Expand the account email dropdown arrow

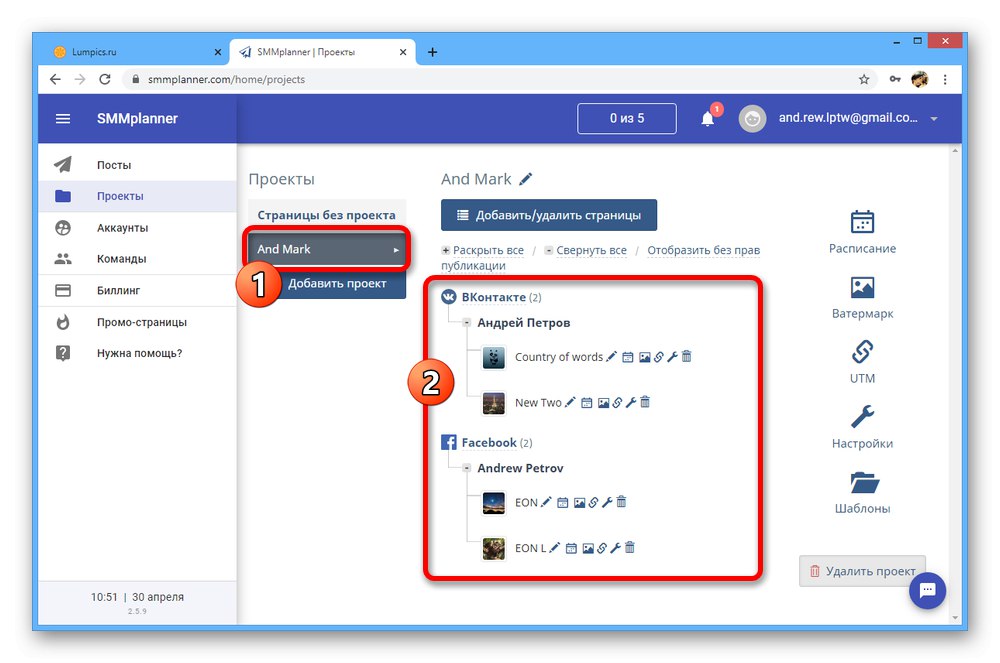(934, 119)
